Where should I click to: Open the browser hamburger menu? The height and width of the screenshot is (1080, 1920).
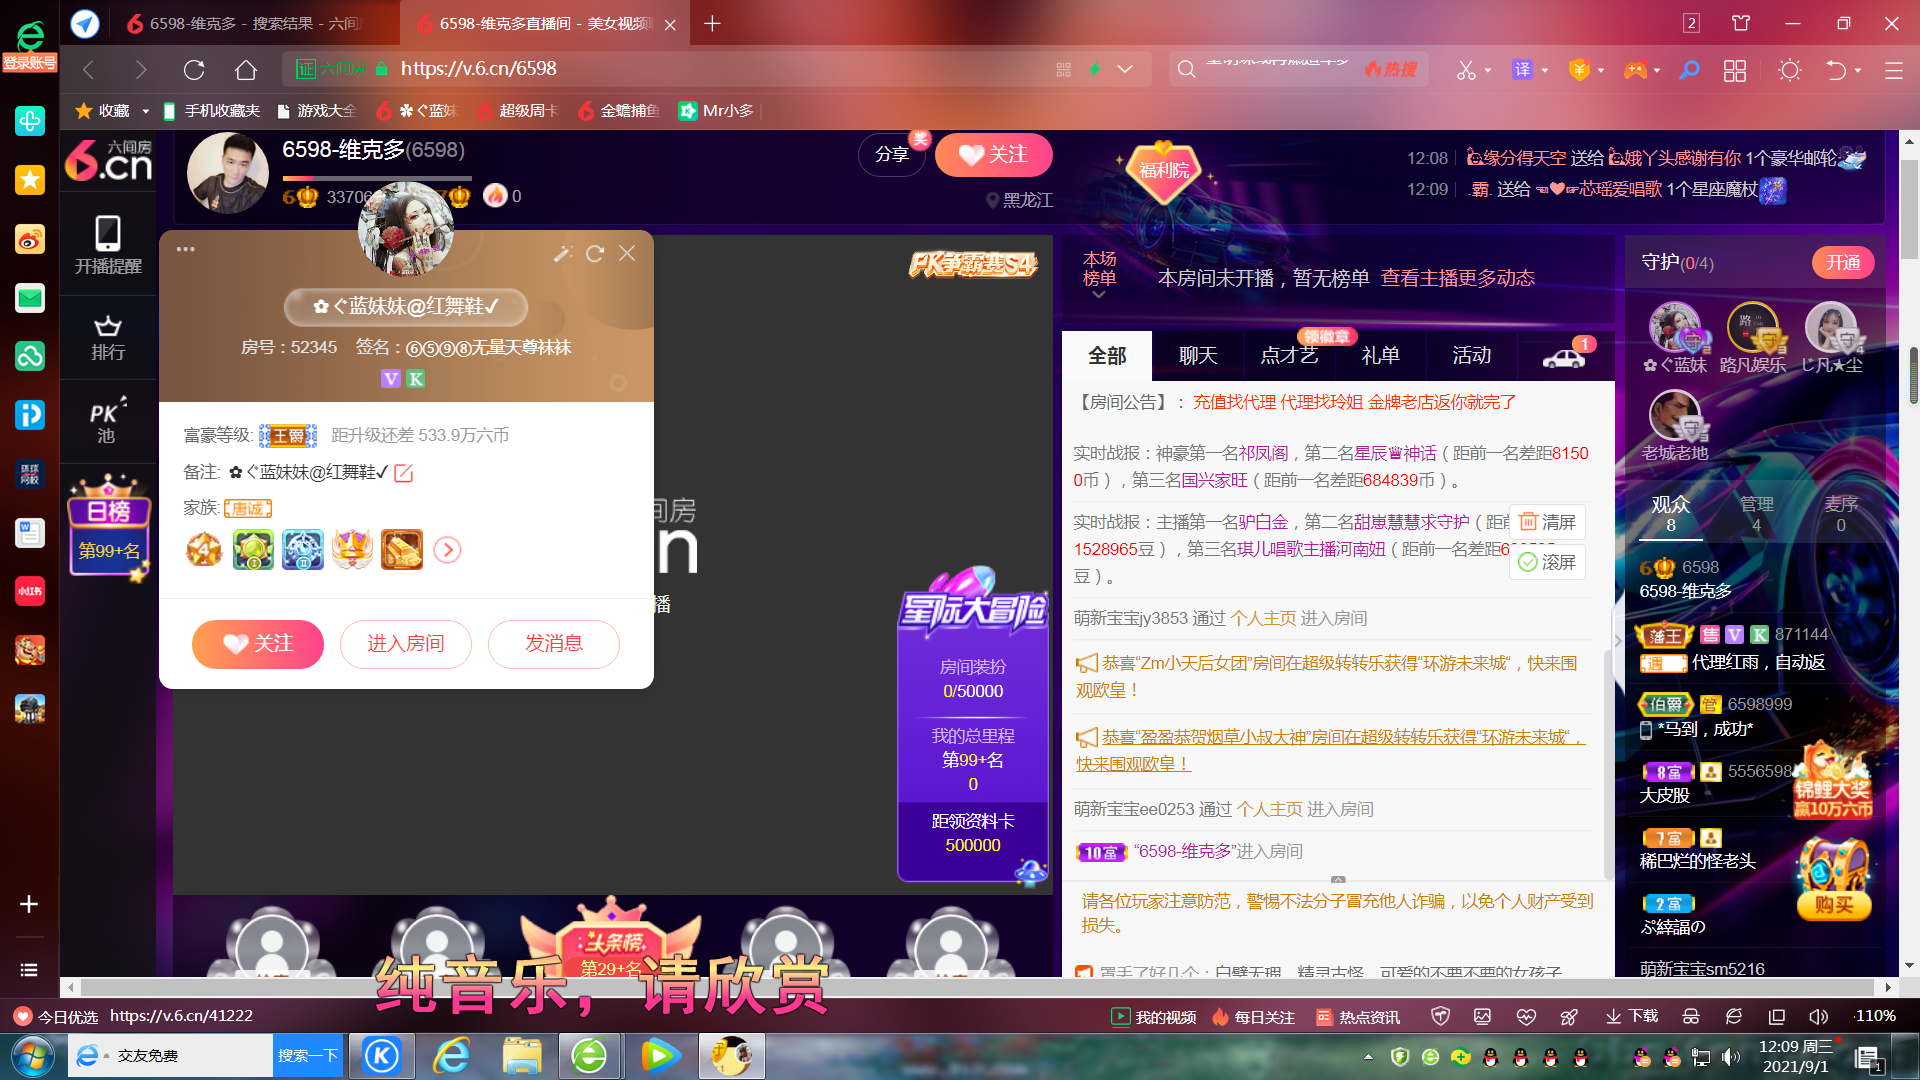point(1894,70)
